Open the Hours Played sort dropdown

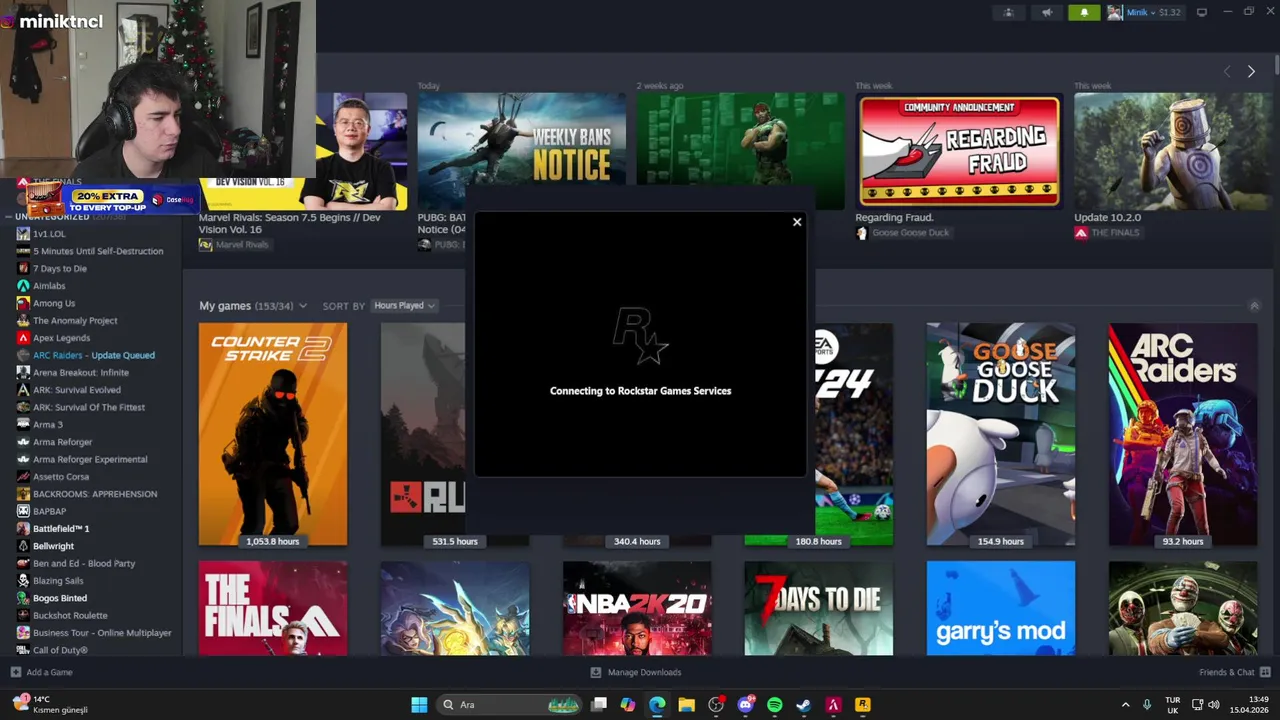coord(404,305)
